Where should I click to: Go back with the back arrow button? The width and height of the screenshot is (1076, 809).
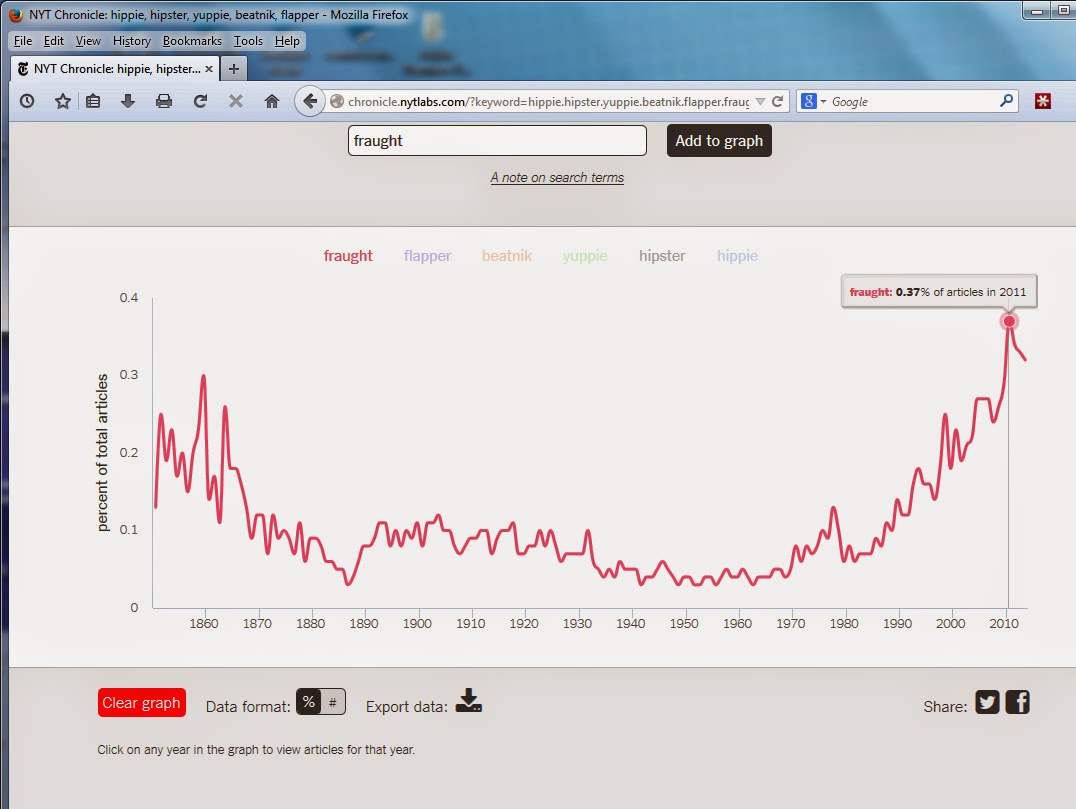(x=309, y=102)
